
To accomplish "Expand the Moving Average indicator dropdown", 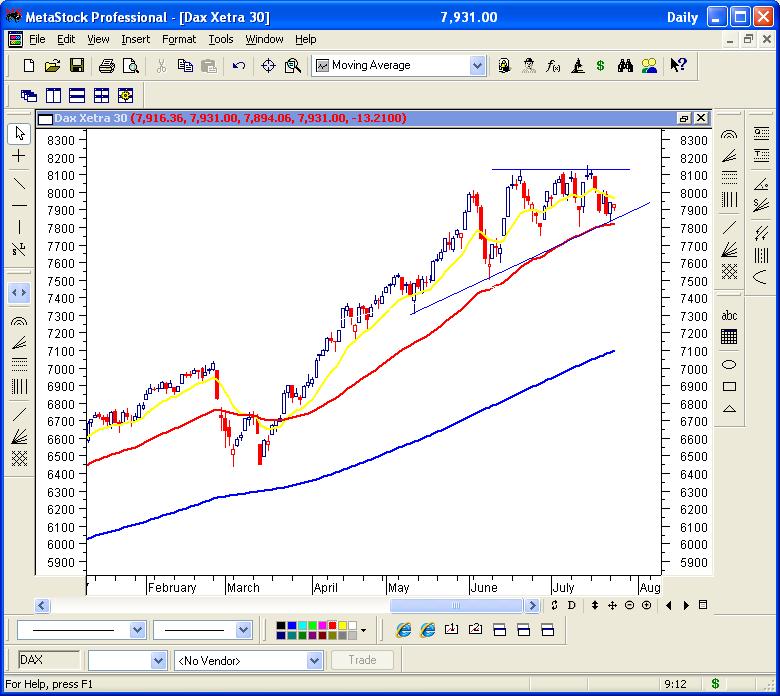I will [x=477, y=66].
